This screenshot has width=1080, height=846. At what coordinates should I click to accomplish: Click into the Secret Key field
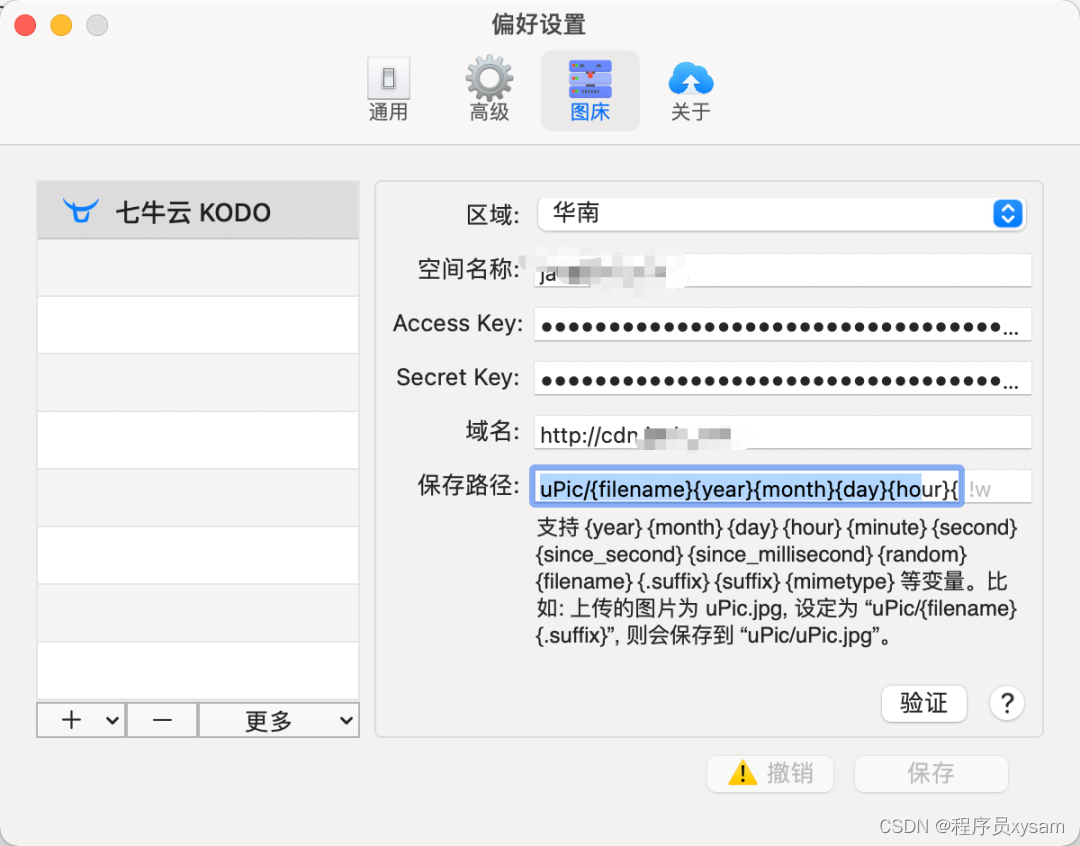click(x=782, y=378)
